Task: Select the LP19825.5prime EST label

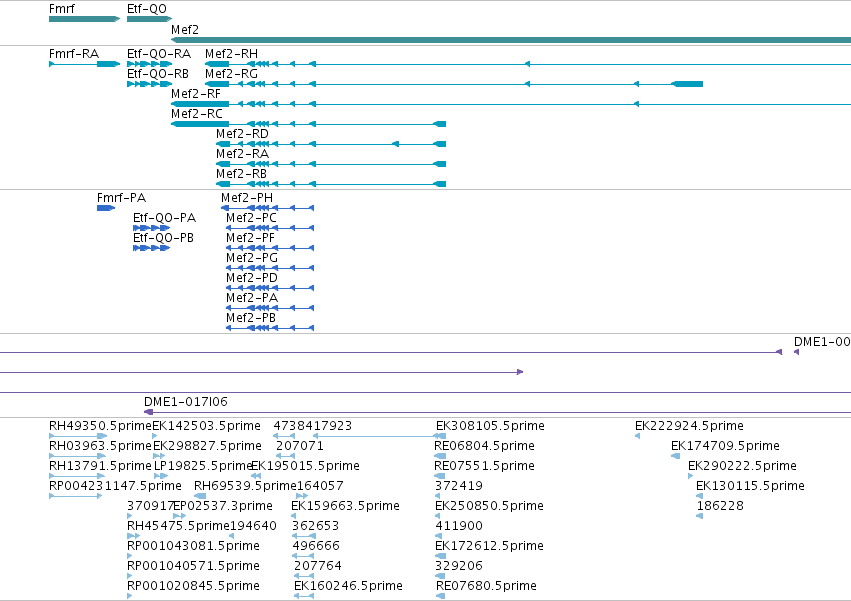Action: [x=203, y=466]
